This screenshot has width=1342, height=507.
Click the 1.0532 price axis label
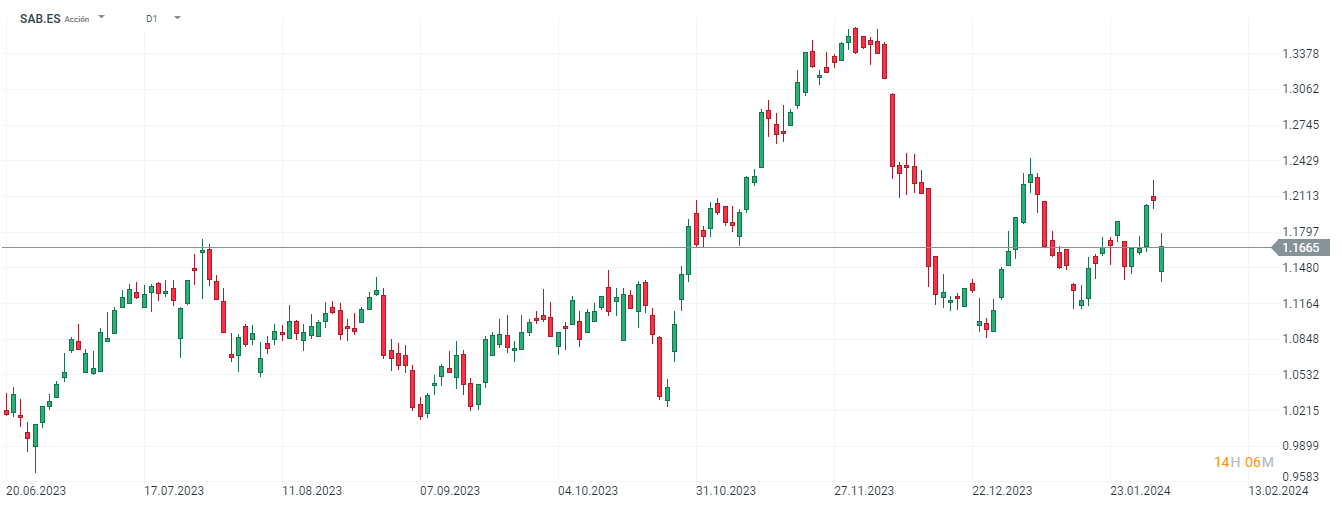click(x=1301, y=375)
